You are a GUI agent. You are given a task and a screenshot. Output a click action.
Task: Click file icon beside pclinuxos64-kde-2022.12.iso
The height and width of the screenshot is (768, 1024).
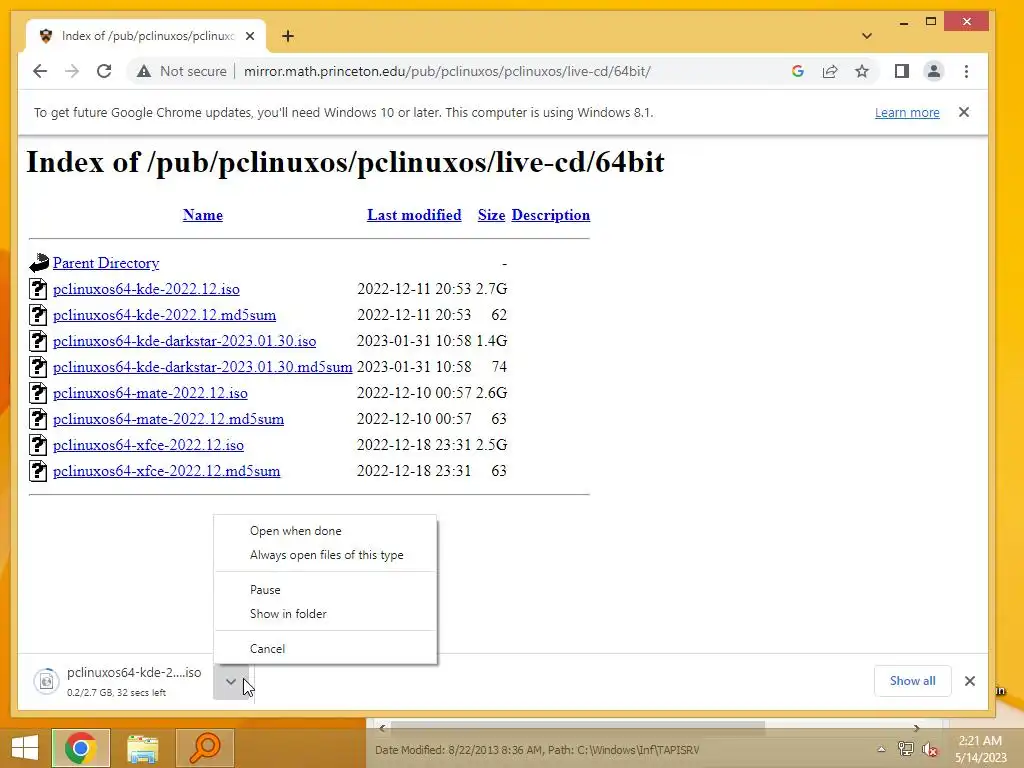tap(39, 289)
